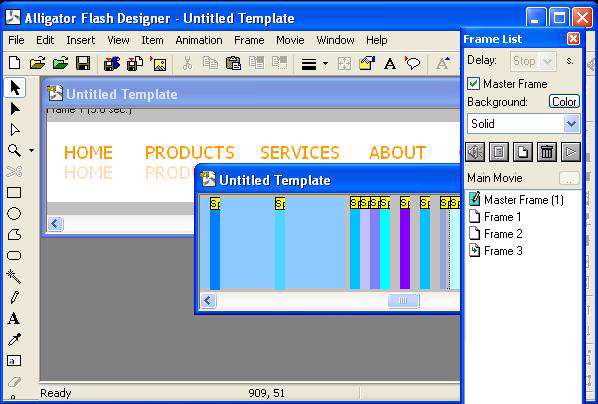The height and width of the screenshot is (404, 598).
Task: Create a new document with the blank page icon
Action: [x=14, y=63]
